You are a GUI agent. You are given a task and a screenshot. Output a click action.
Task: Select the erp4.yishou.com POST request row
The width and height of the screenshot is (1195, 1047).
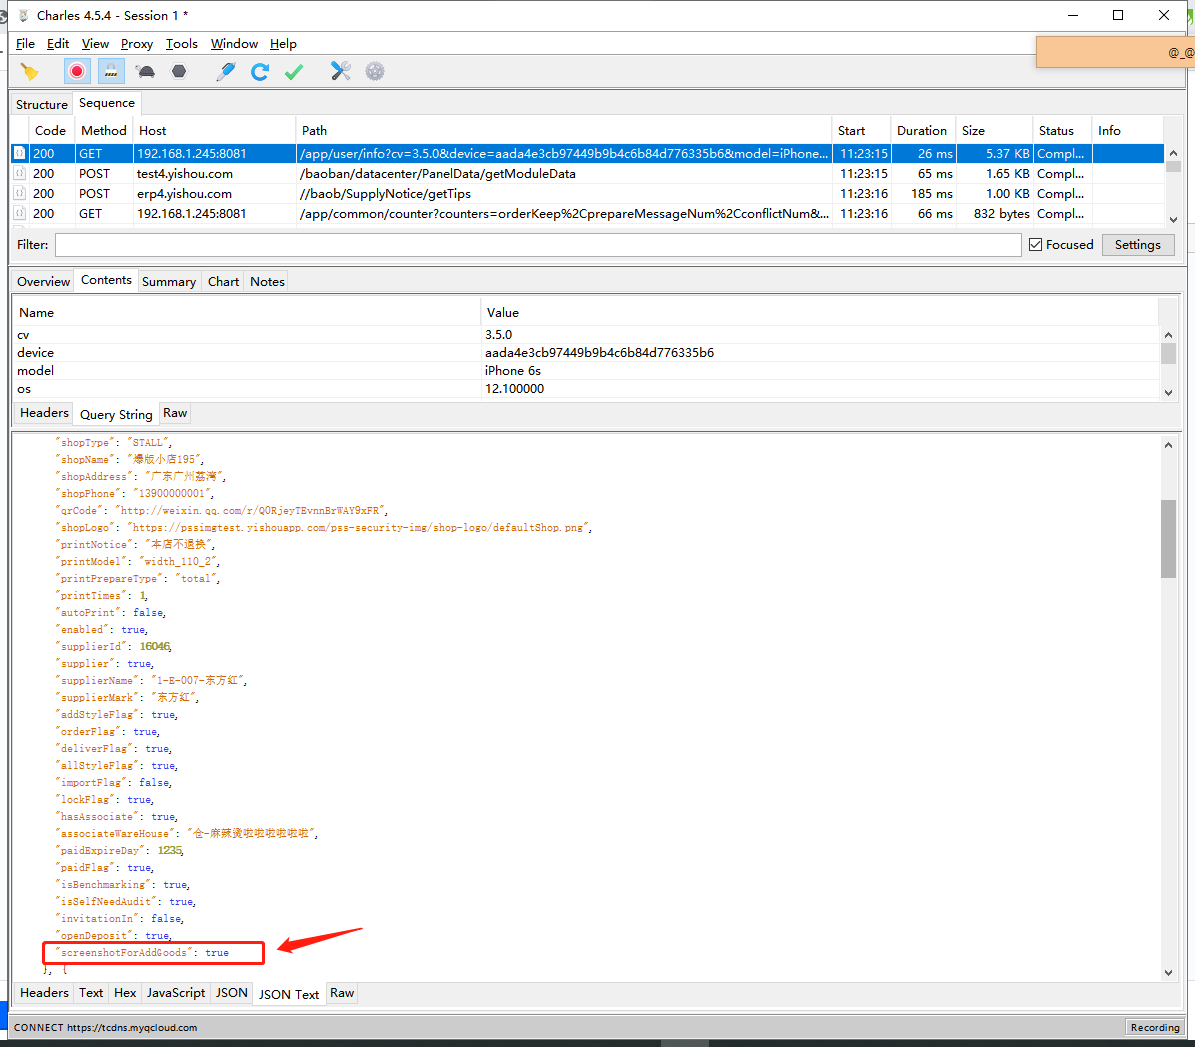pyautogui.click(x=587, y=194)
